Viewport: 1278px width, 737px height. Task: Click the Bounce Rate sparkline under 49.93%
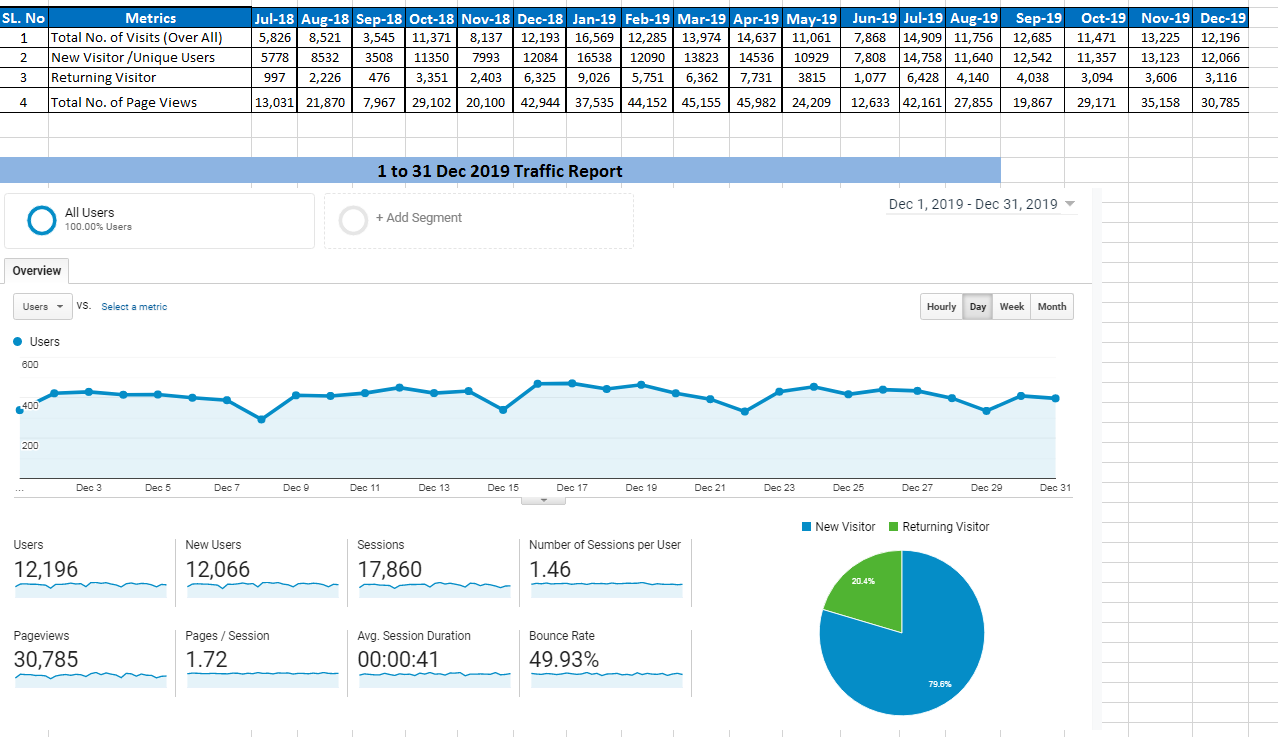(x=606, y=678)
